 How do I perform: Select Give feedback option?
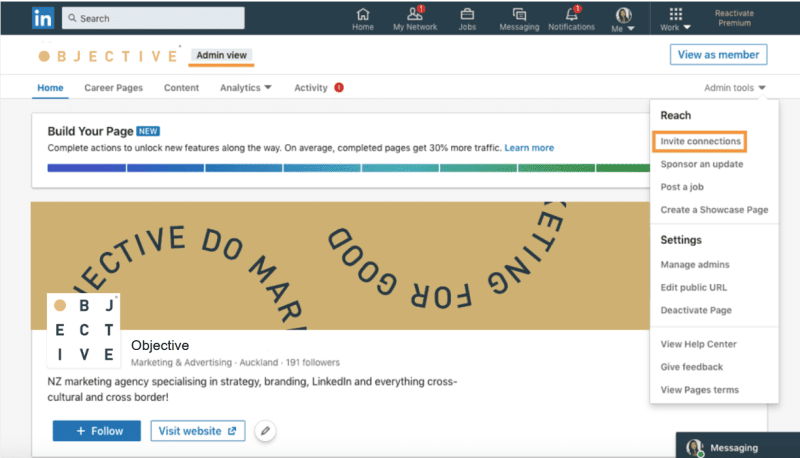click(691, 367)
